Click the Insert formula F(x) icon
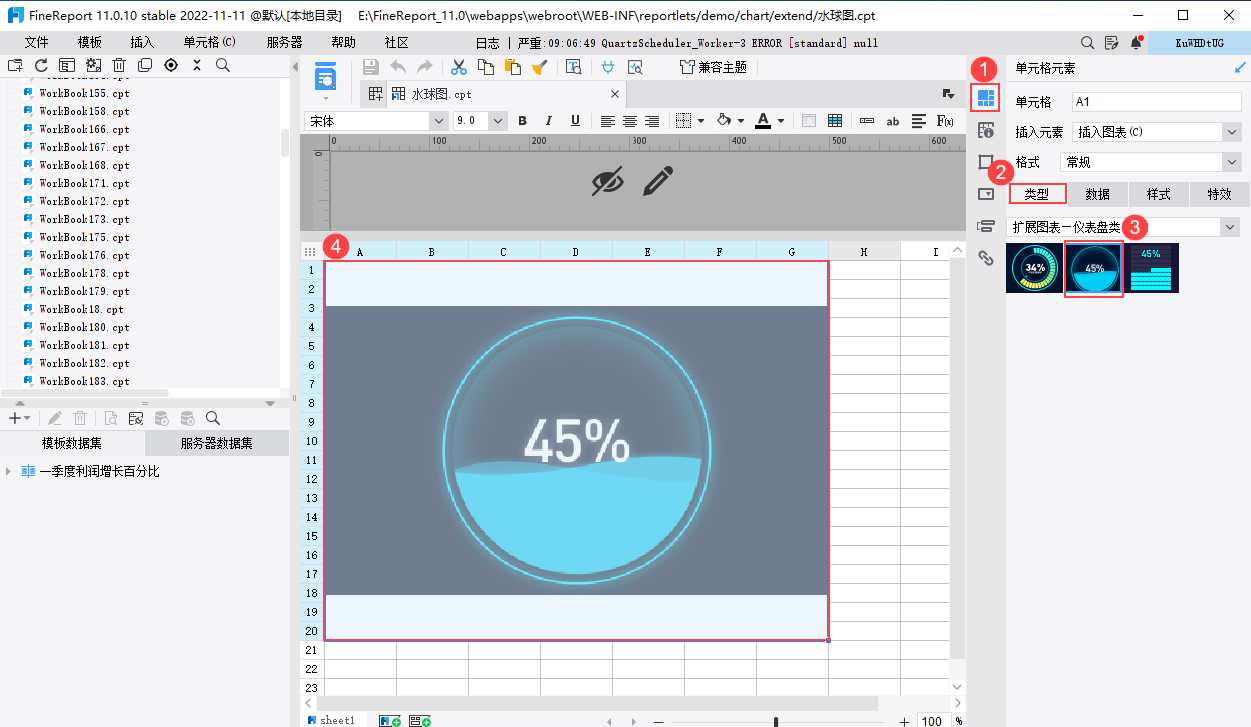 coord(944,121)
